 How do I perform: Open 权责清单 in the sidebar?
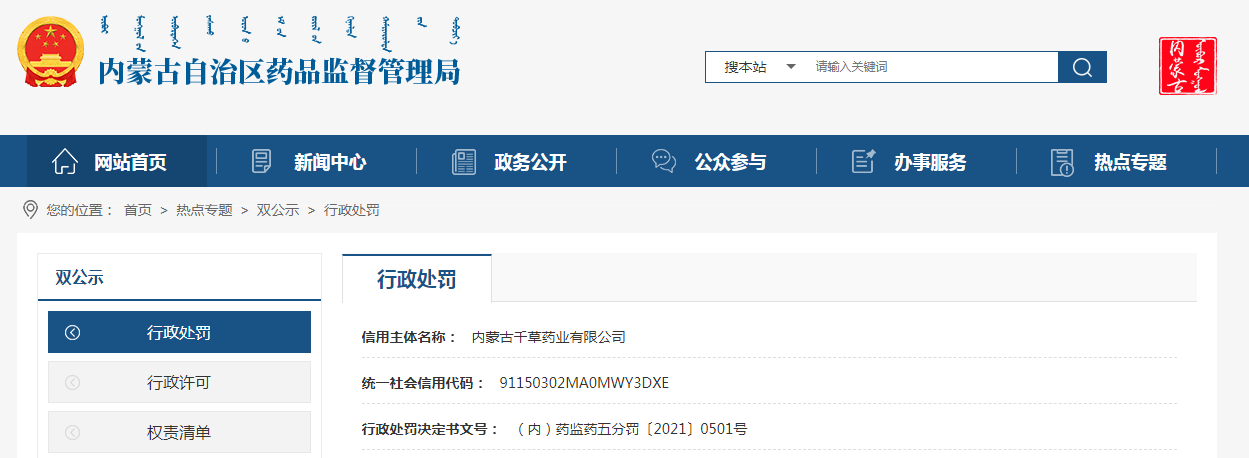point(179,432)
